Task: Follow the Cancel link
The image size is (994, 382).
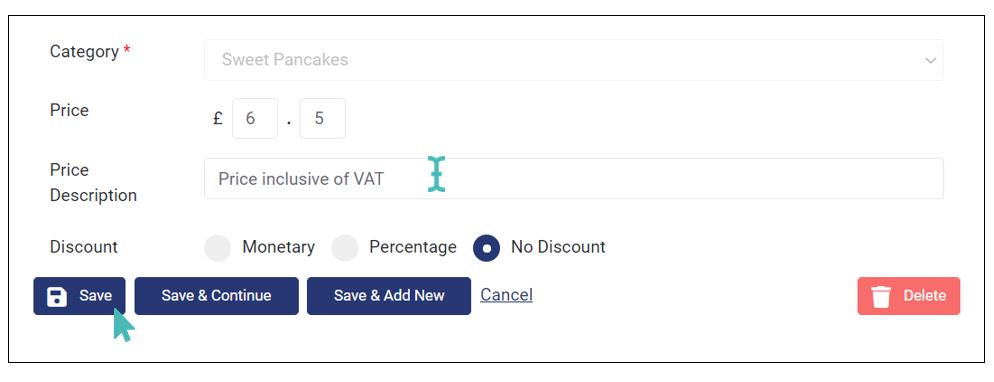Action: click(x=506, y=295)
